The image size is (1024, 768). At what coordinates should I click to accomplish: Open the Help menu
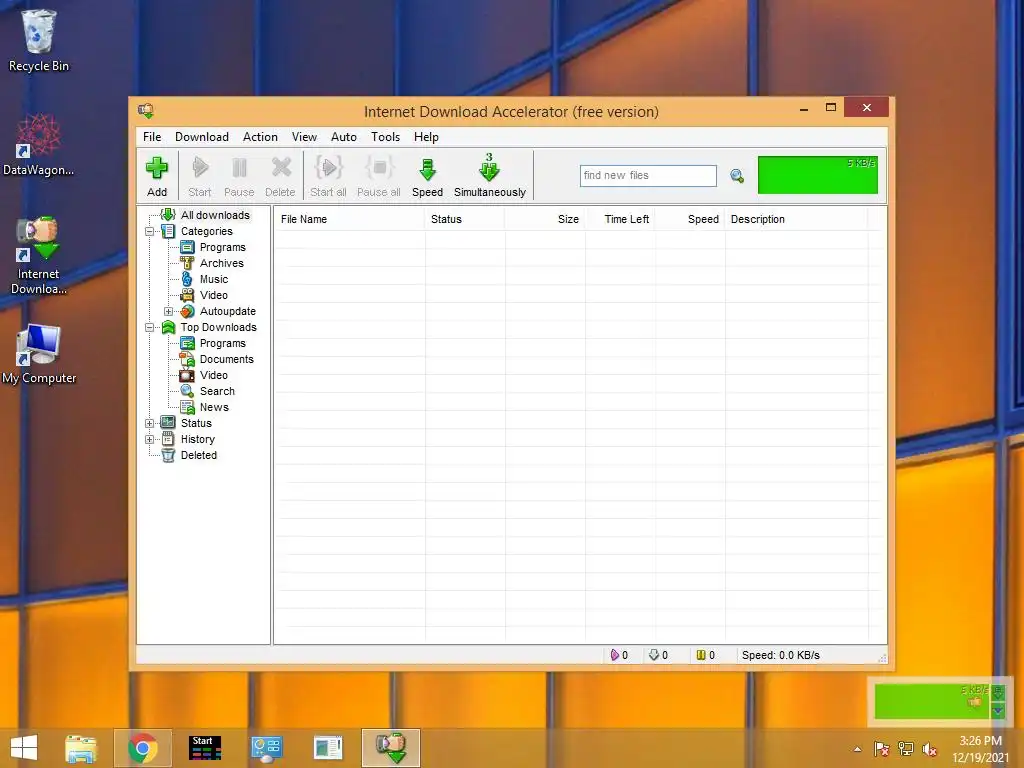pyautogui.click(x=426, y=137)
